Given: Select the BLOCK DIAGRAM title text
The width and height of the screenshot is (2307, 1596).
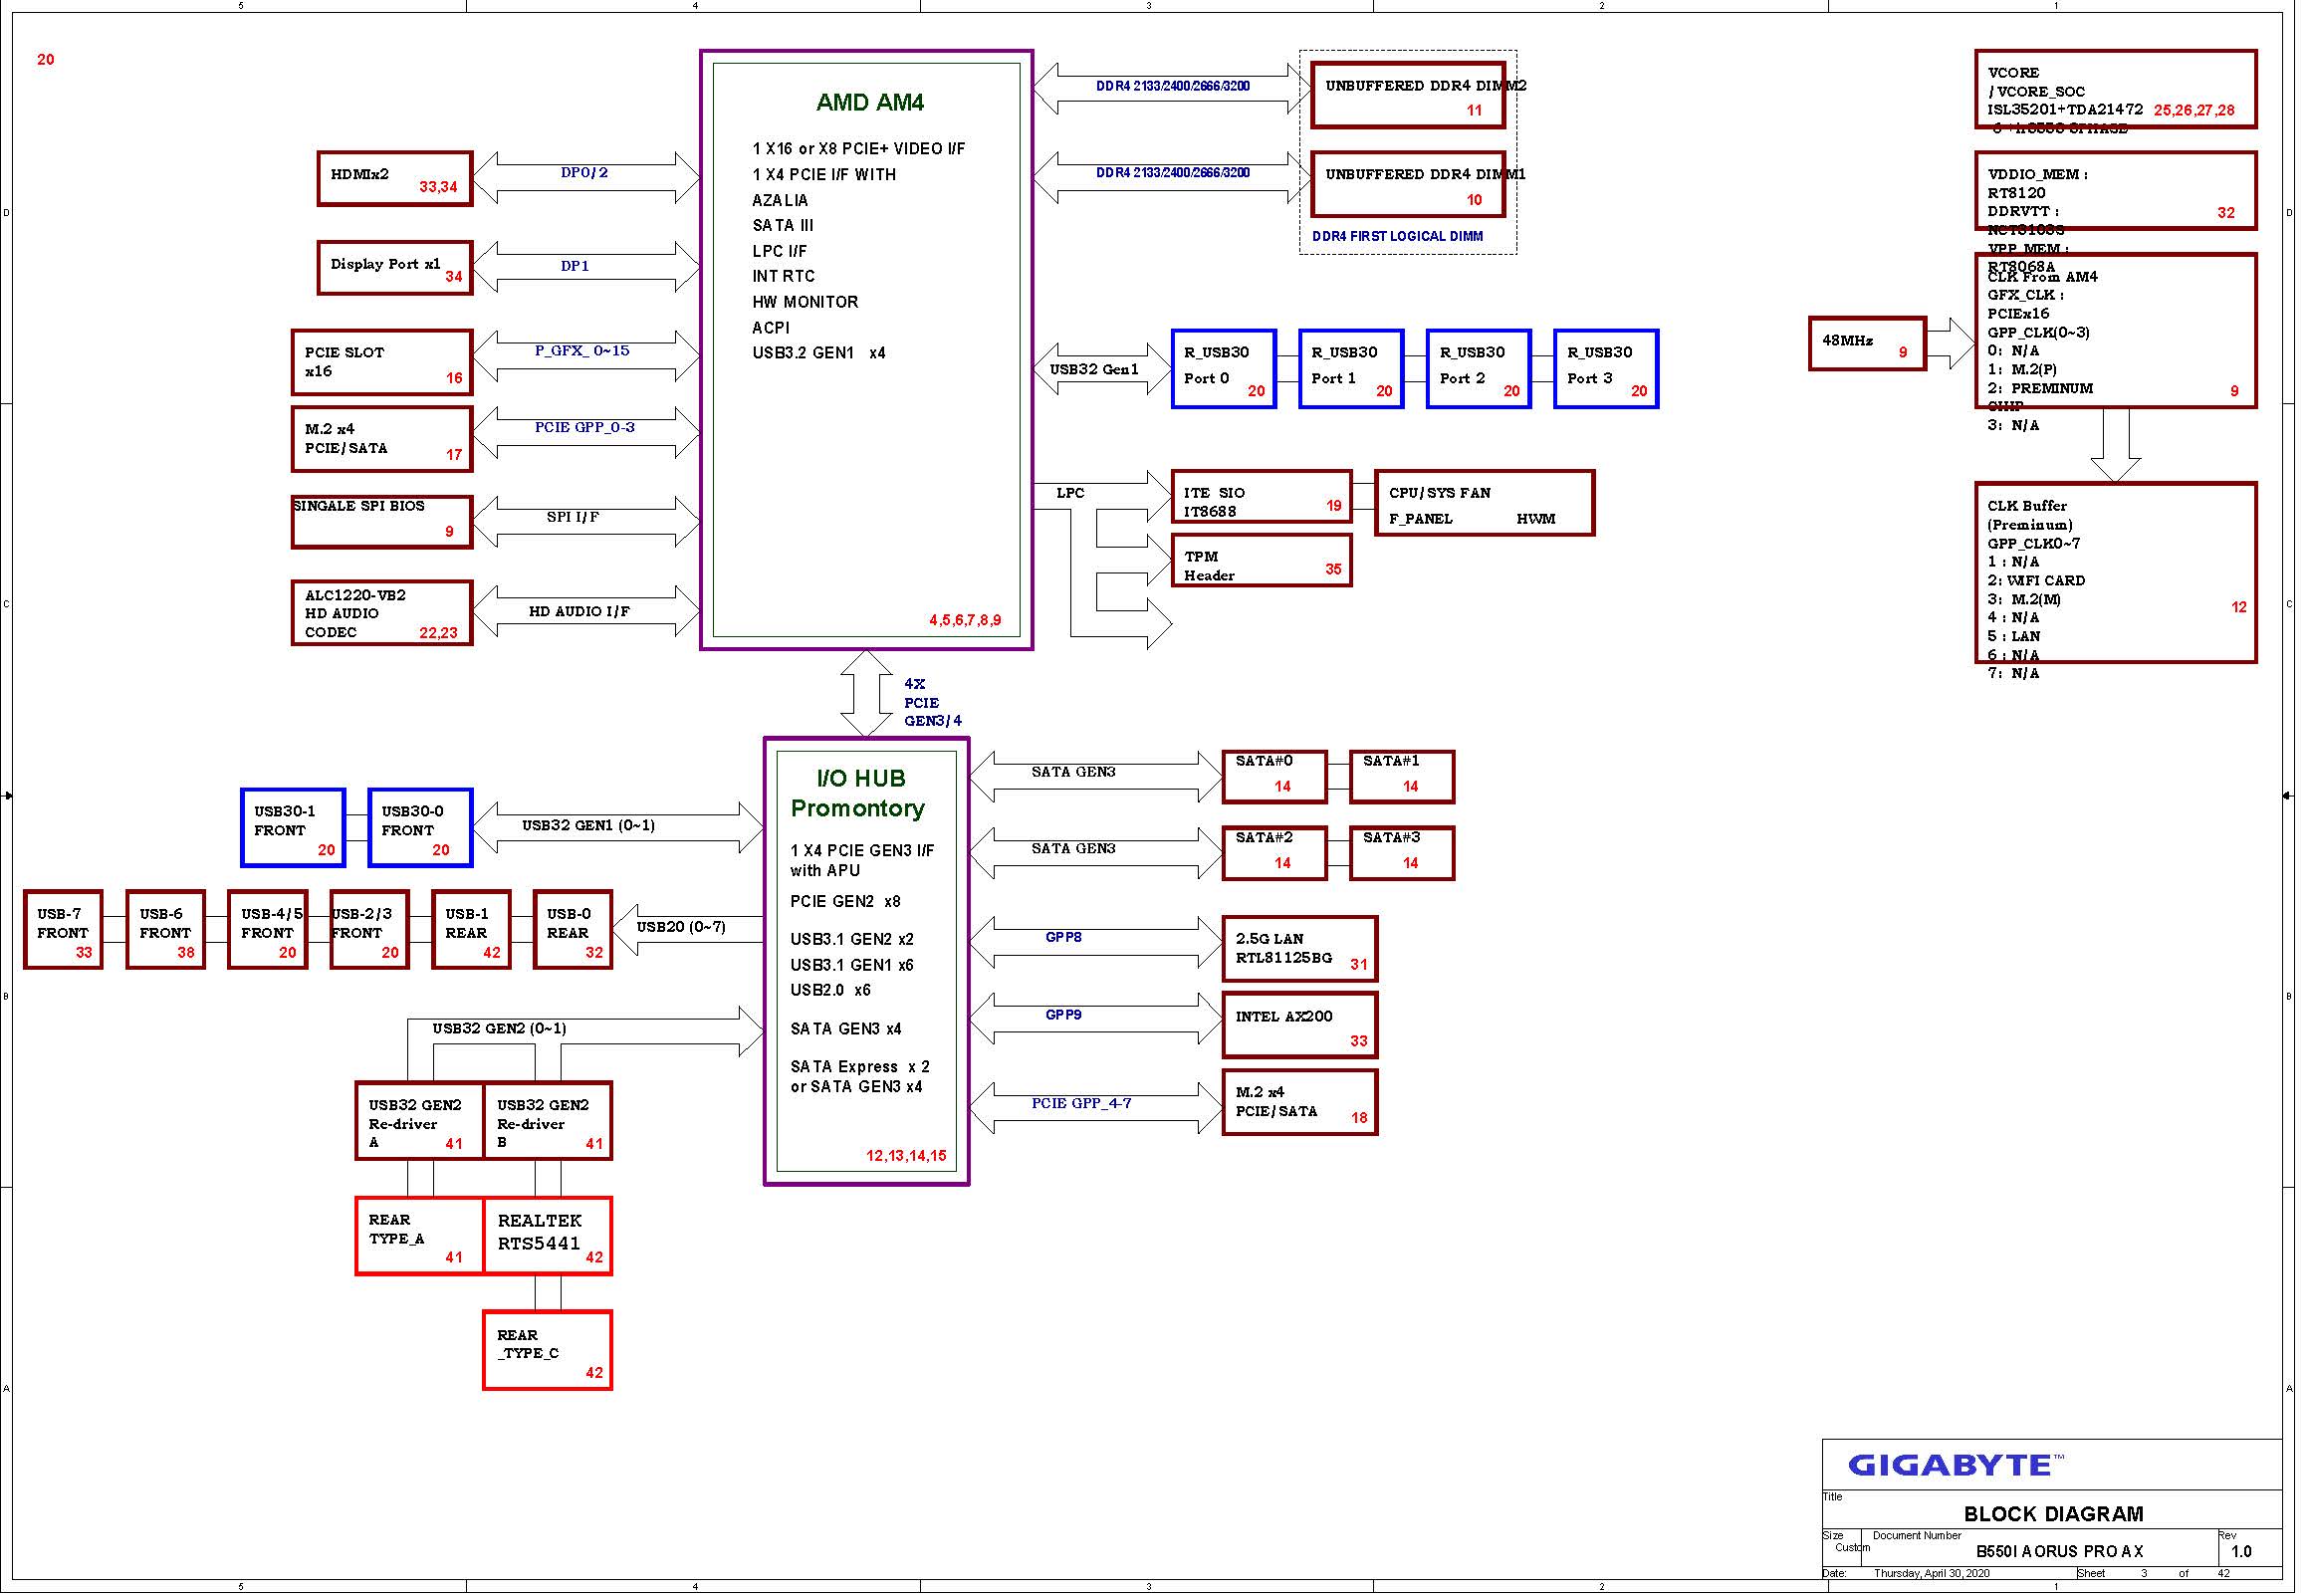Looking at the screenshot, I should click(x=2053, y=1514).
